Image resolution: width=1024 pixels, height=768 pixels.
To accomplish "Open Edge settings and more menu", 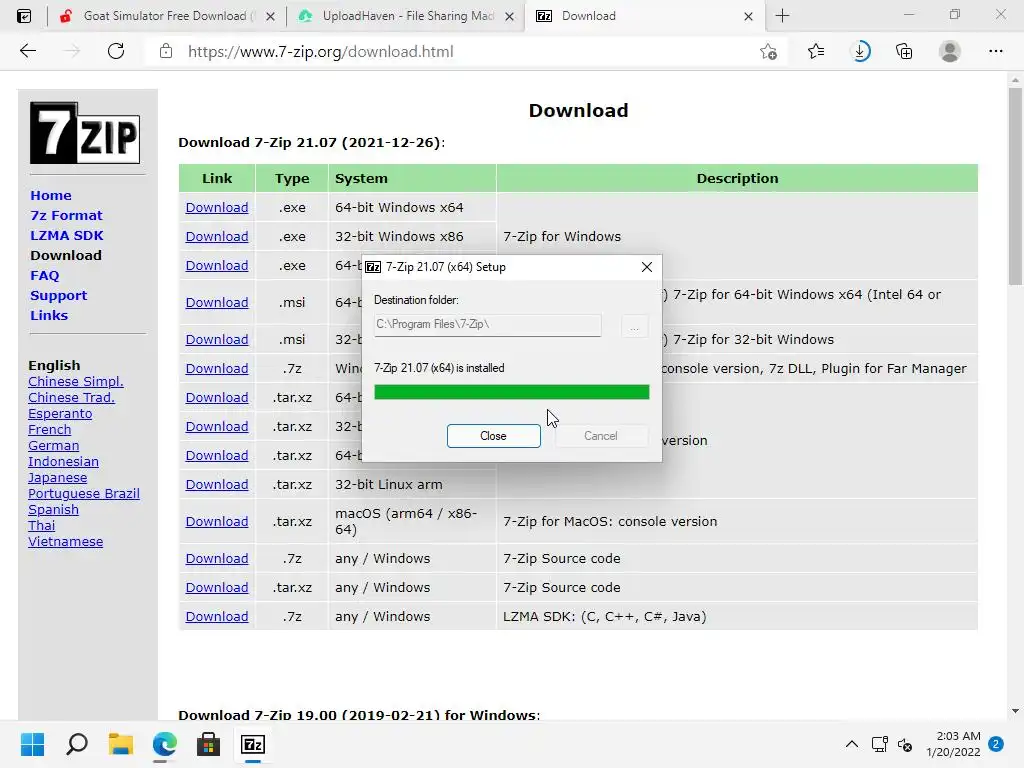I will [x=995, y=51].
